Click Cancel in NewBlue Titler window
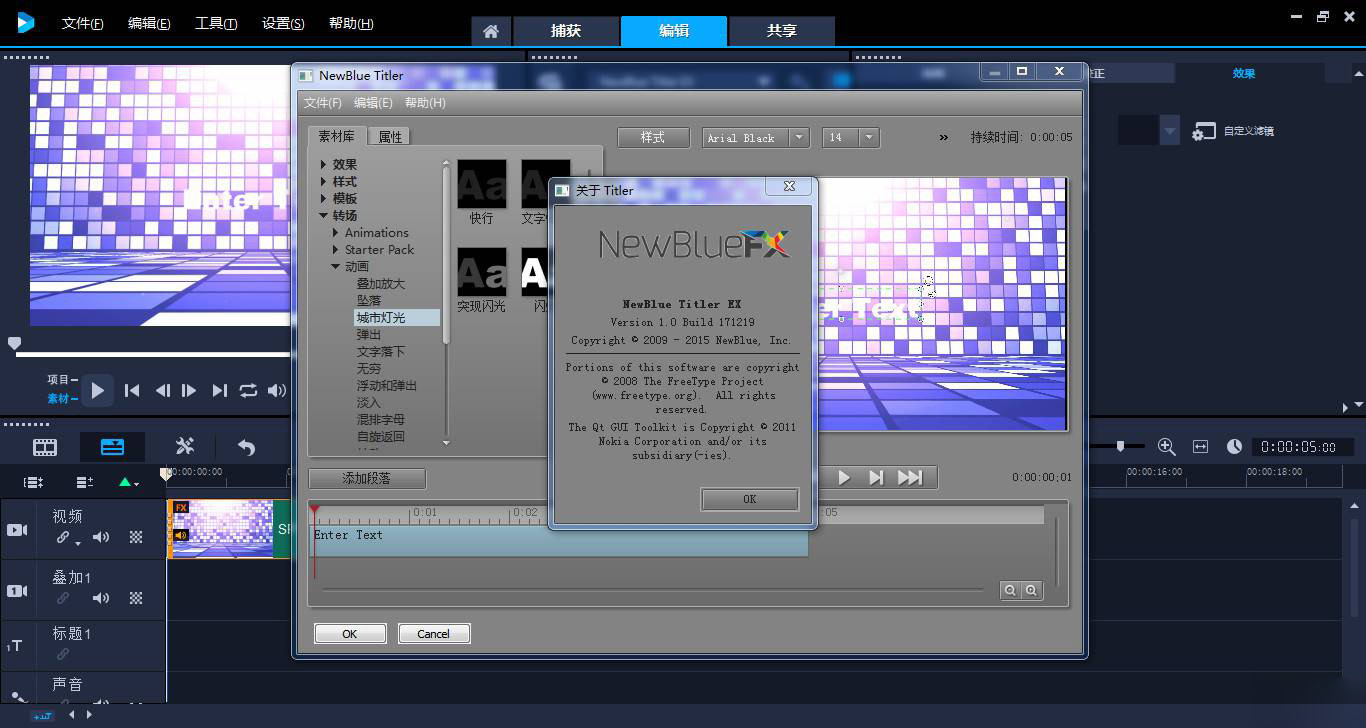The image size is (1366, 728). click(433, 634)
